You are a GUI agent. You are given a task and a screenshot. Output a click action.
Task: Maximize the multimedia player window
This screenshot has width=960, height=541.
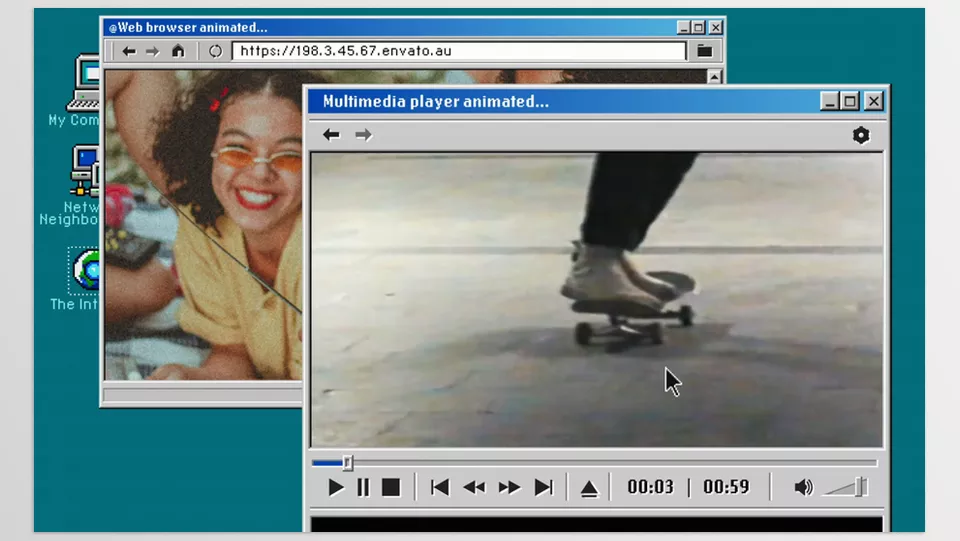click(x=850, y=101)
